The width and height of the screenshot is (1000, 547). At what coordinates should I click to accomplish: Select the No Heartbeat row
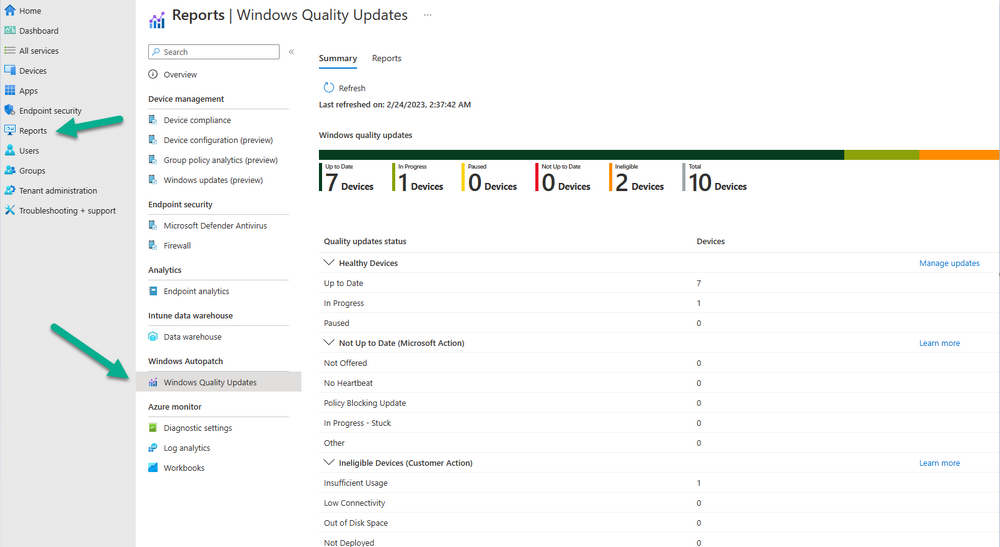(x=659, y=383)
